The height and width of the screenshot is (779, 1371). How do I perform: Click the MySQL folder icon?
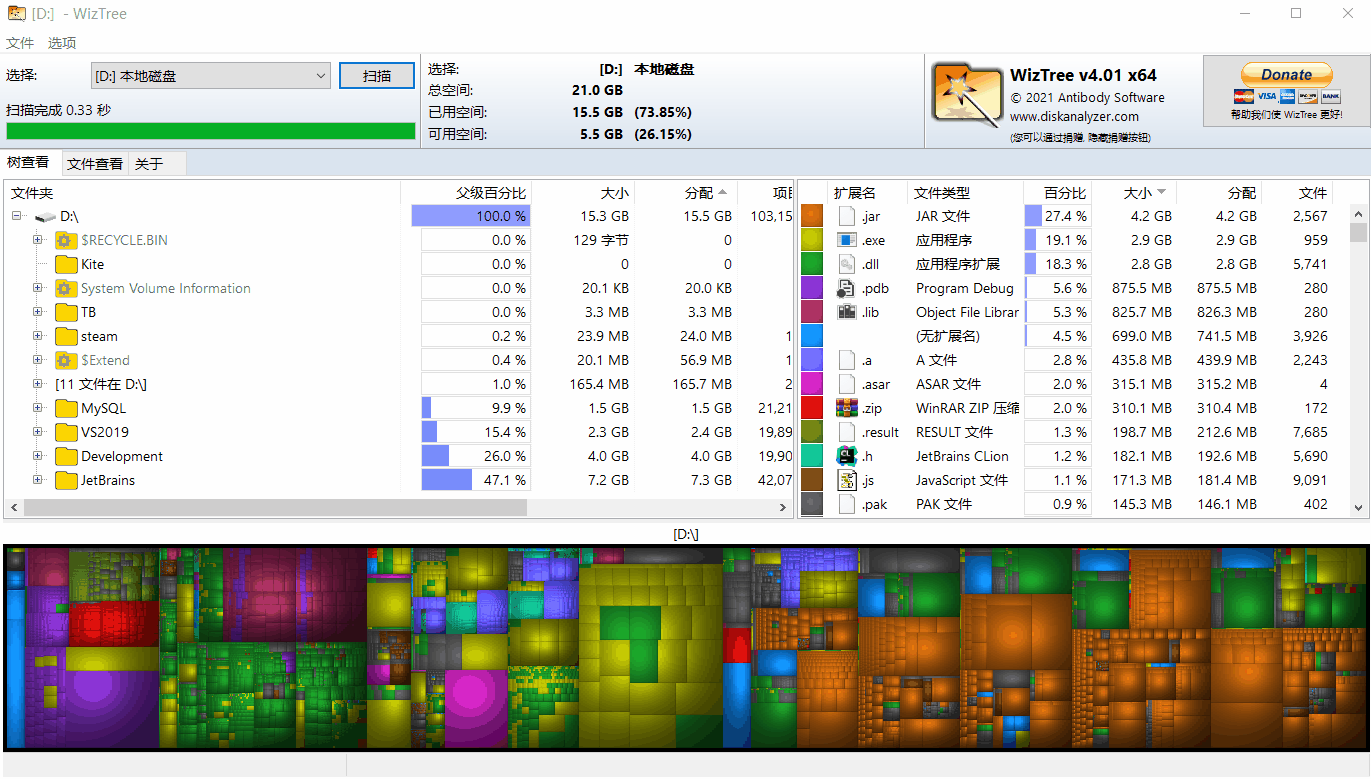click(x=66, y=408)
